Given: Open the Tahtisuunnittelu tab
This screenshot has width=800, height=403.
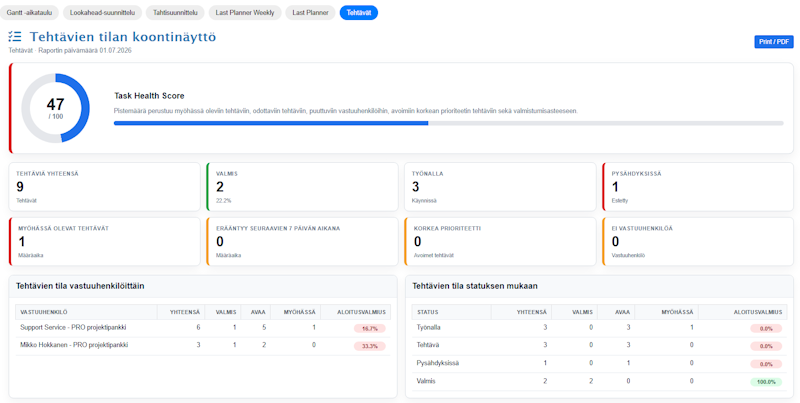Looking at the screenshot, I should [x=175, y=13].
